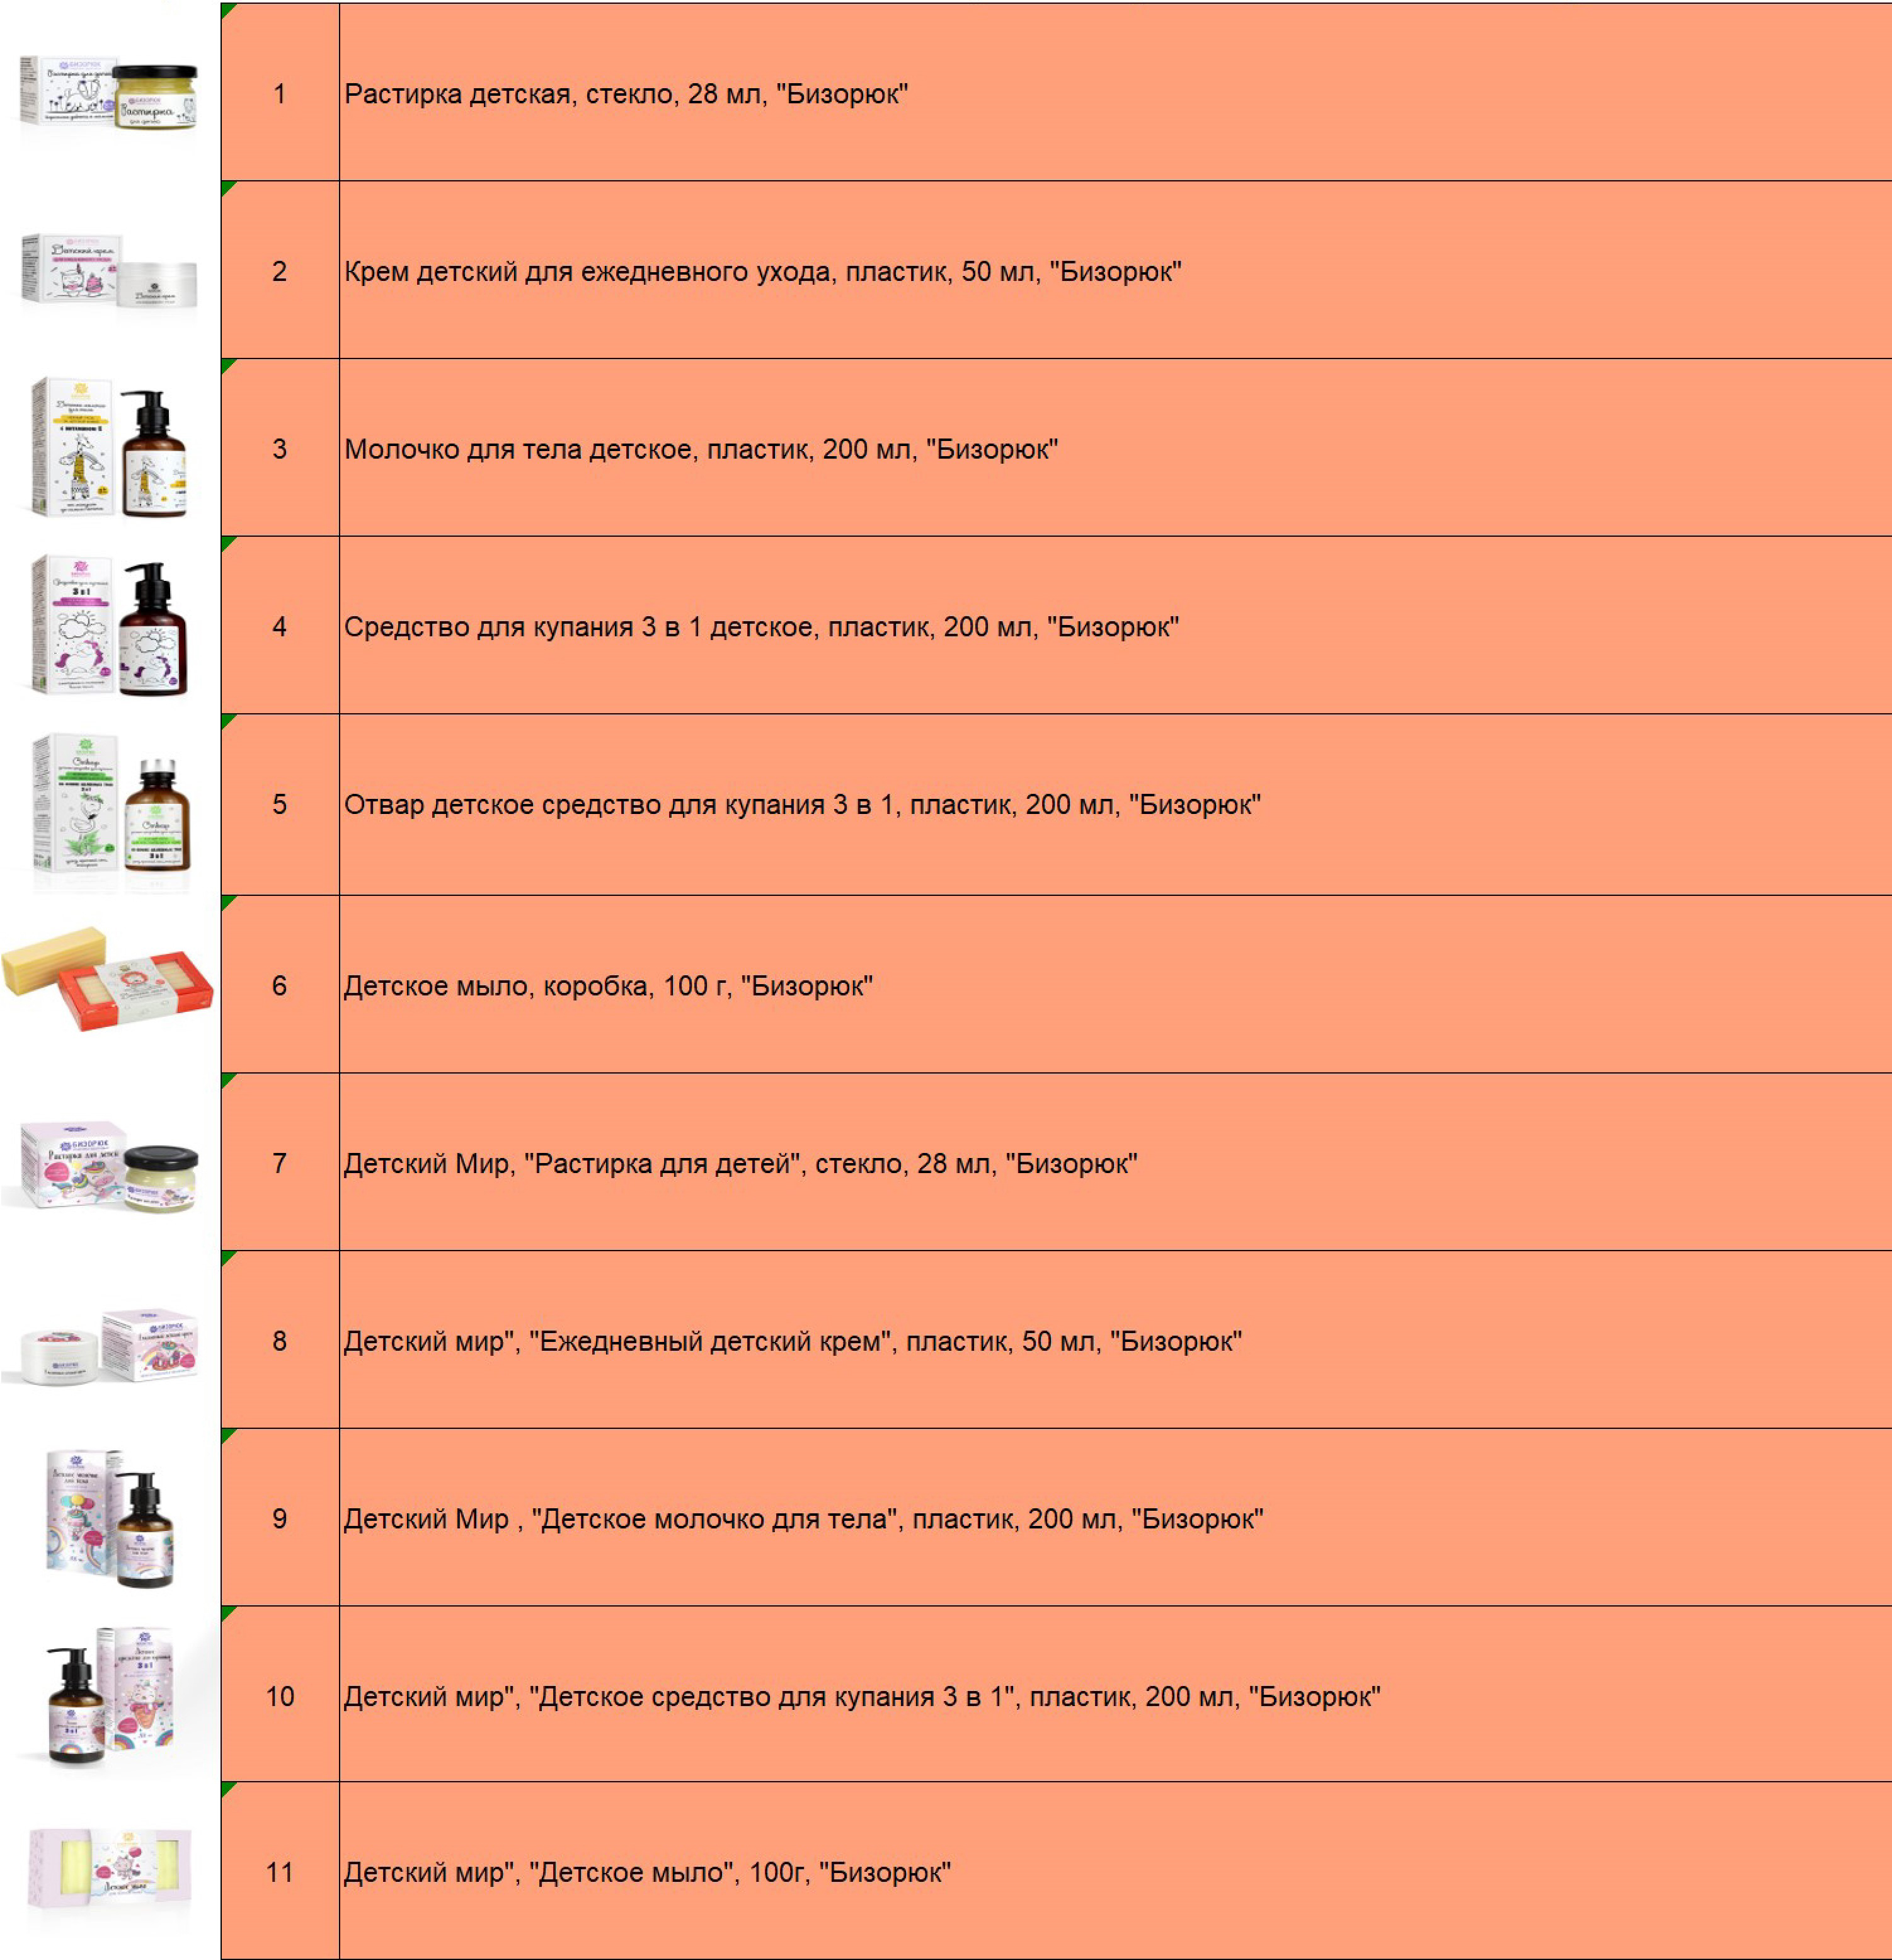1892x1960 pixels.
Task: Select the Крем детский product thumbnail
Action: [109, 270]
